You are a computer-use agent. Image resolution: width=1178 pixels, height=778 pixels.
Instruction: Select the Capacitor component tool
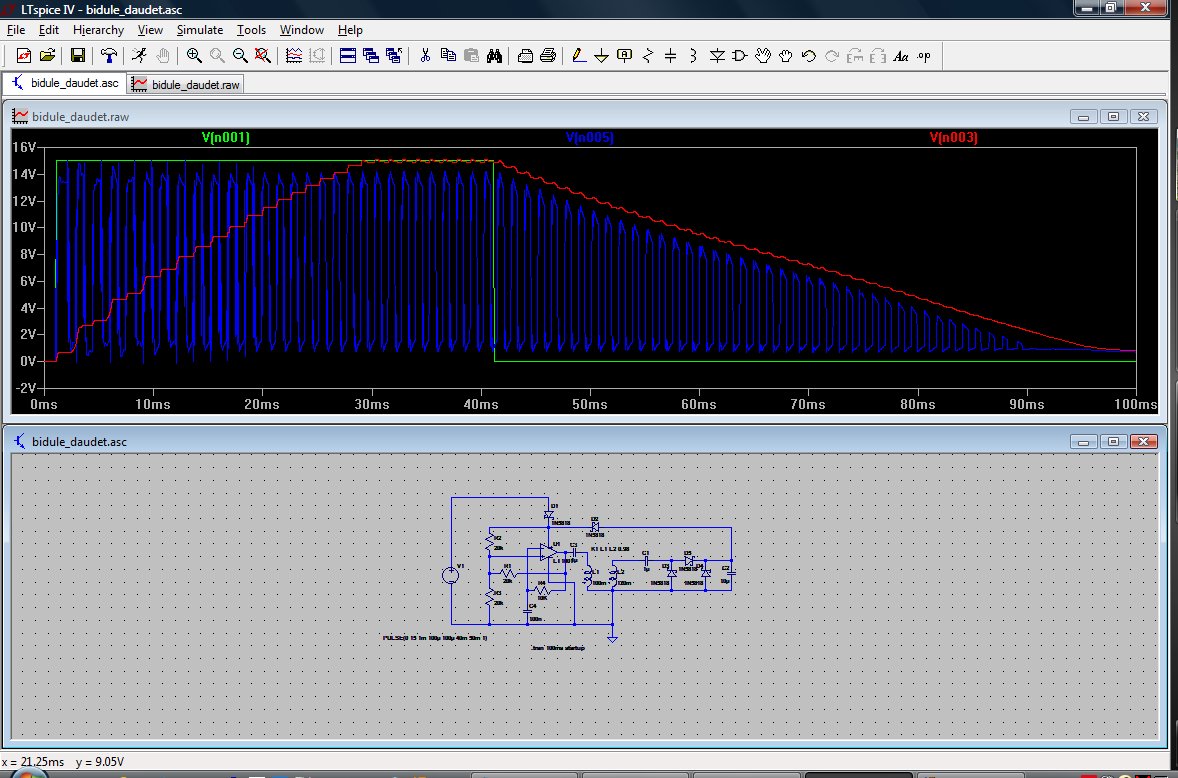click(x=670, y=56)
